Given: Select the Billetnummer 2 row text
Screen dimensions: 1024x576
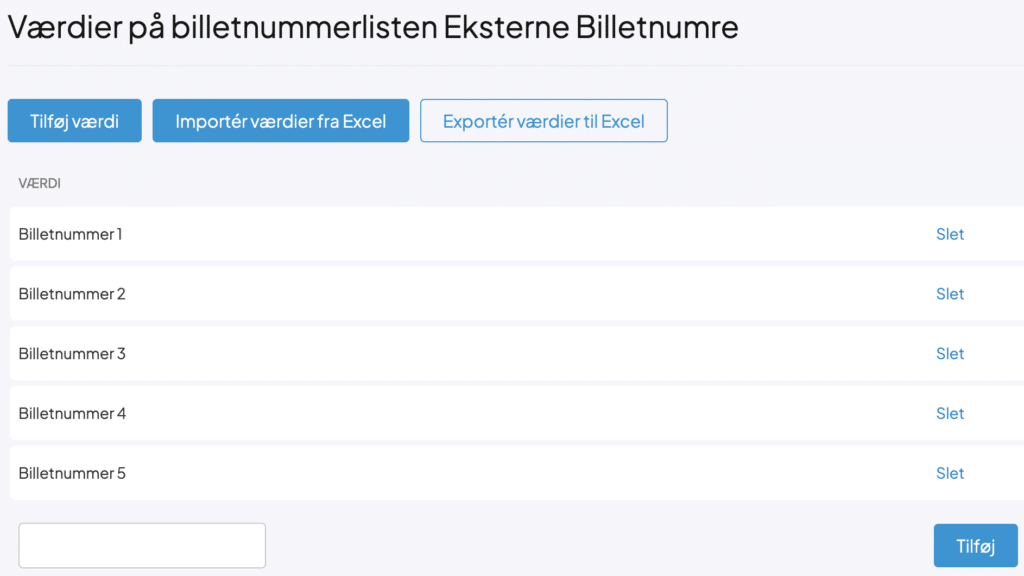Looking at the screenshot, I should point(72,294).
